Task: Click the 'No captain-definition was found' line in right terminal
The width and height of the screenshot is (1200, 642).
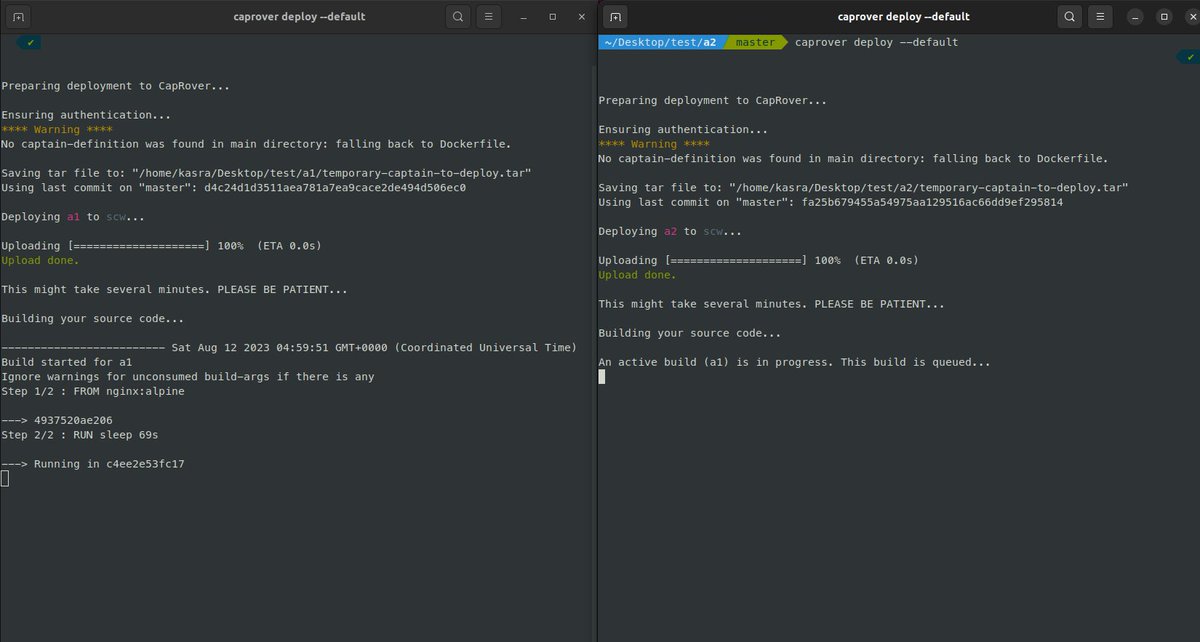Action: (x=854, y=159)
